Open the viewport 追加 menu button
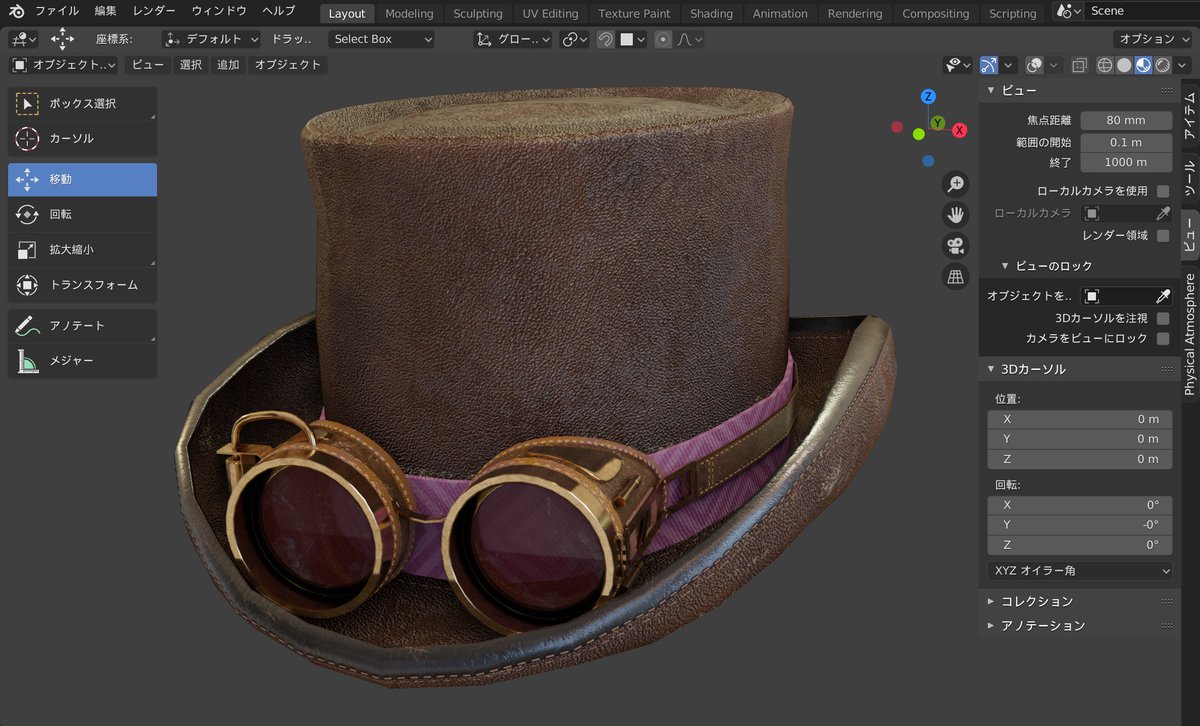 228,65
